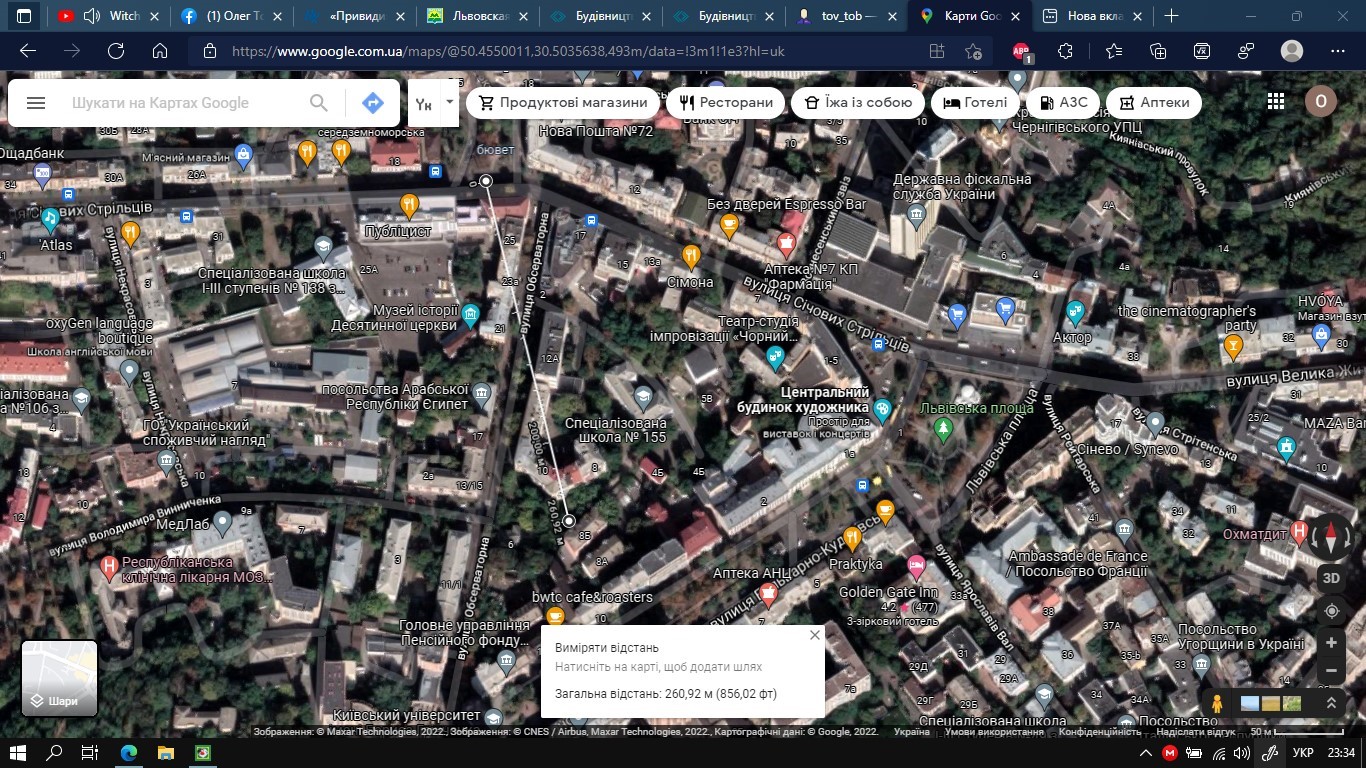Switch to the Нова вкладка tab
Screen dimensions: 1366x768
click(1091, 16)
